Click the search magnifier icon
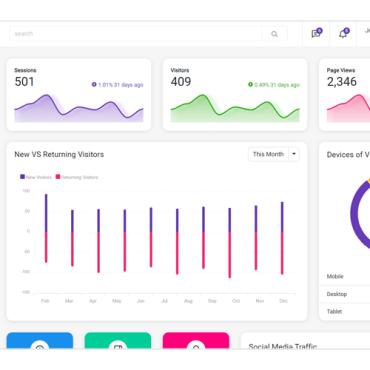Viewport: 370px width, 370px height. 274,34
